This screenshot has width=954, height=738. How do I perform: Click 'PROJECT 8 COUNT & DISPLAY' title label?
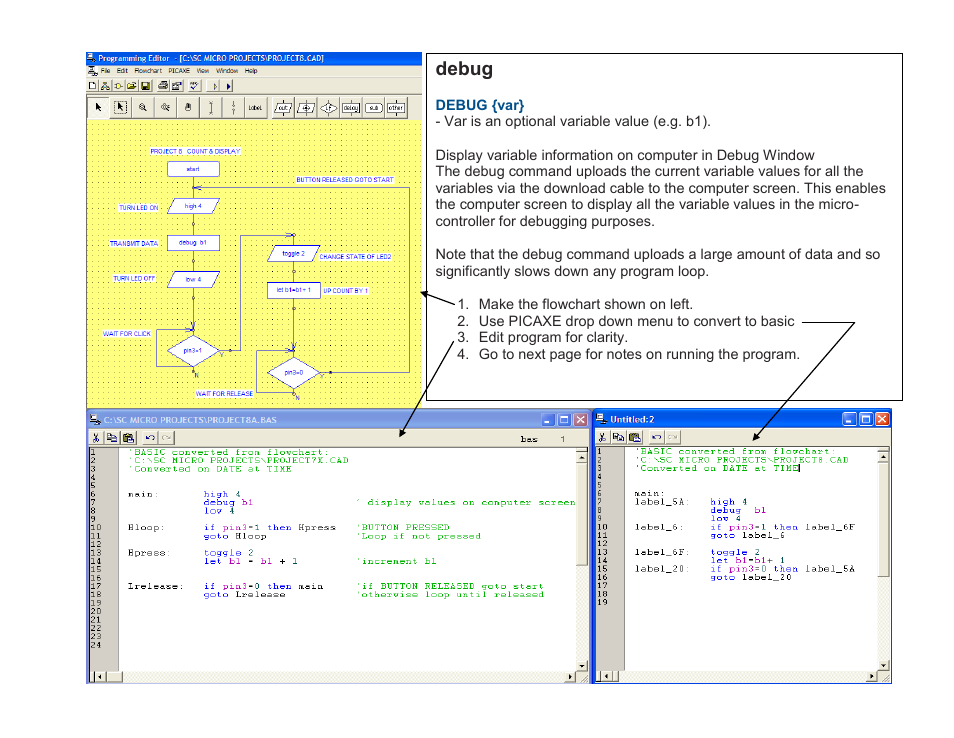click(x=195, y=151)
